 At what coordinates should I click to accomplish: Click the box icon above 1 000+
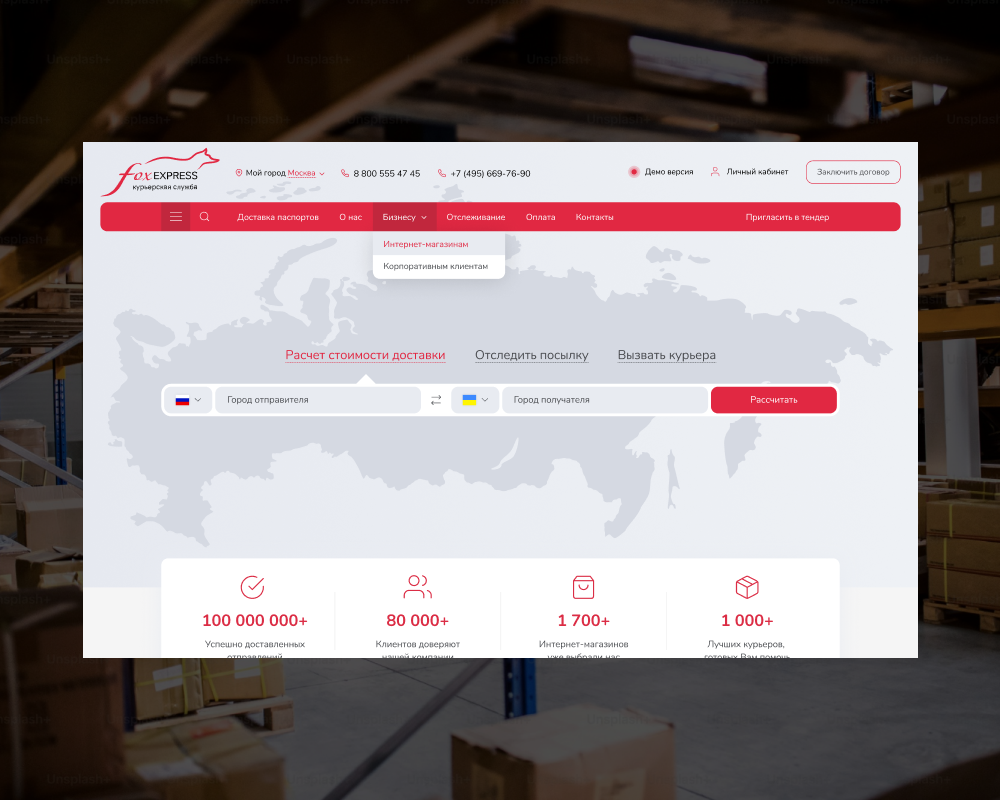pos(747,587)
